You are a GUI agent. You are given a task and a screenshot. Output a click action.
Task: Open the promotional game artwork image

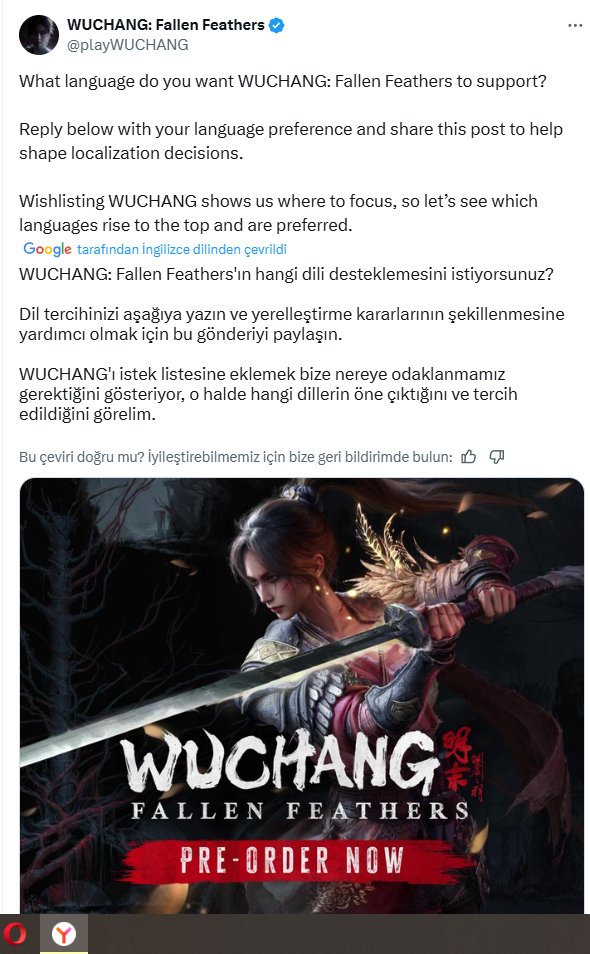[302, 695]
